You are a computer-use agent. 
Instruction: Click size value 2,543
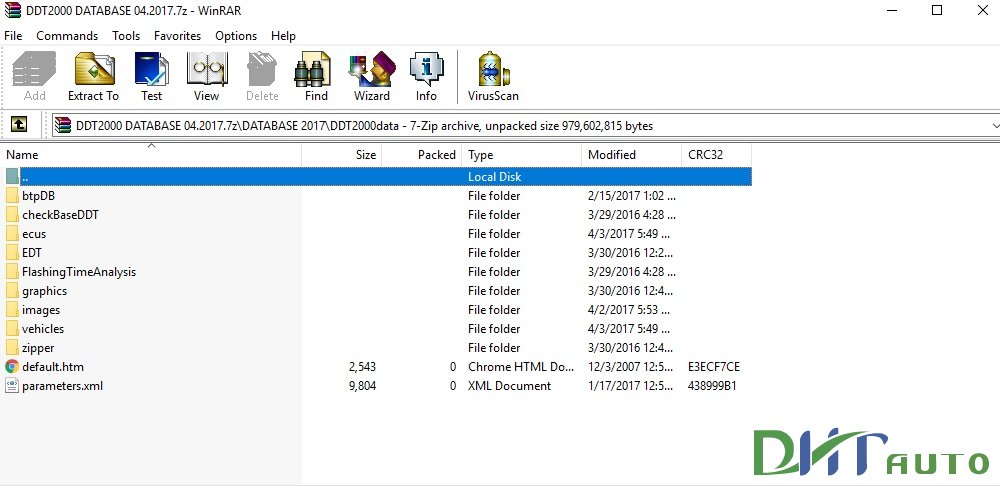click(362, 367)
